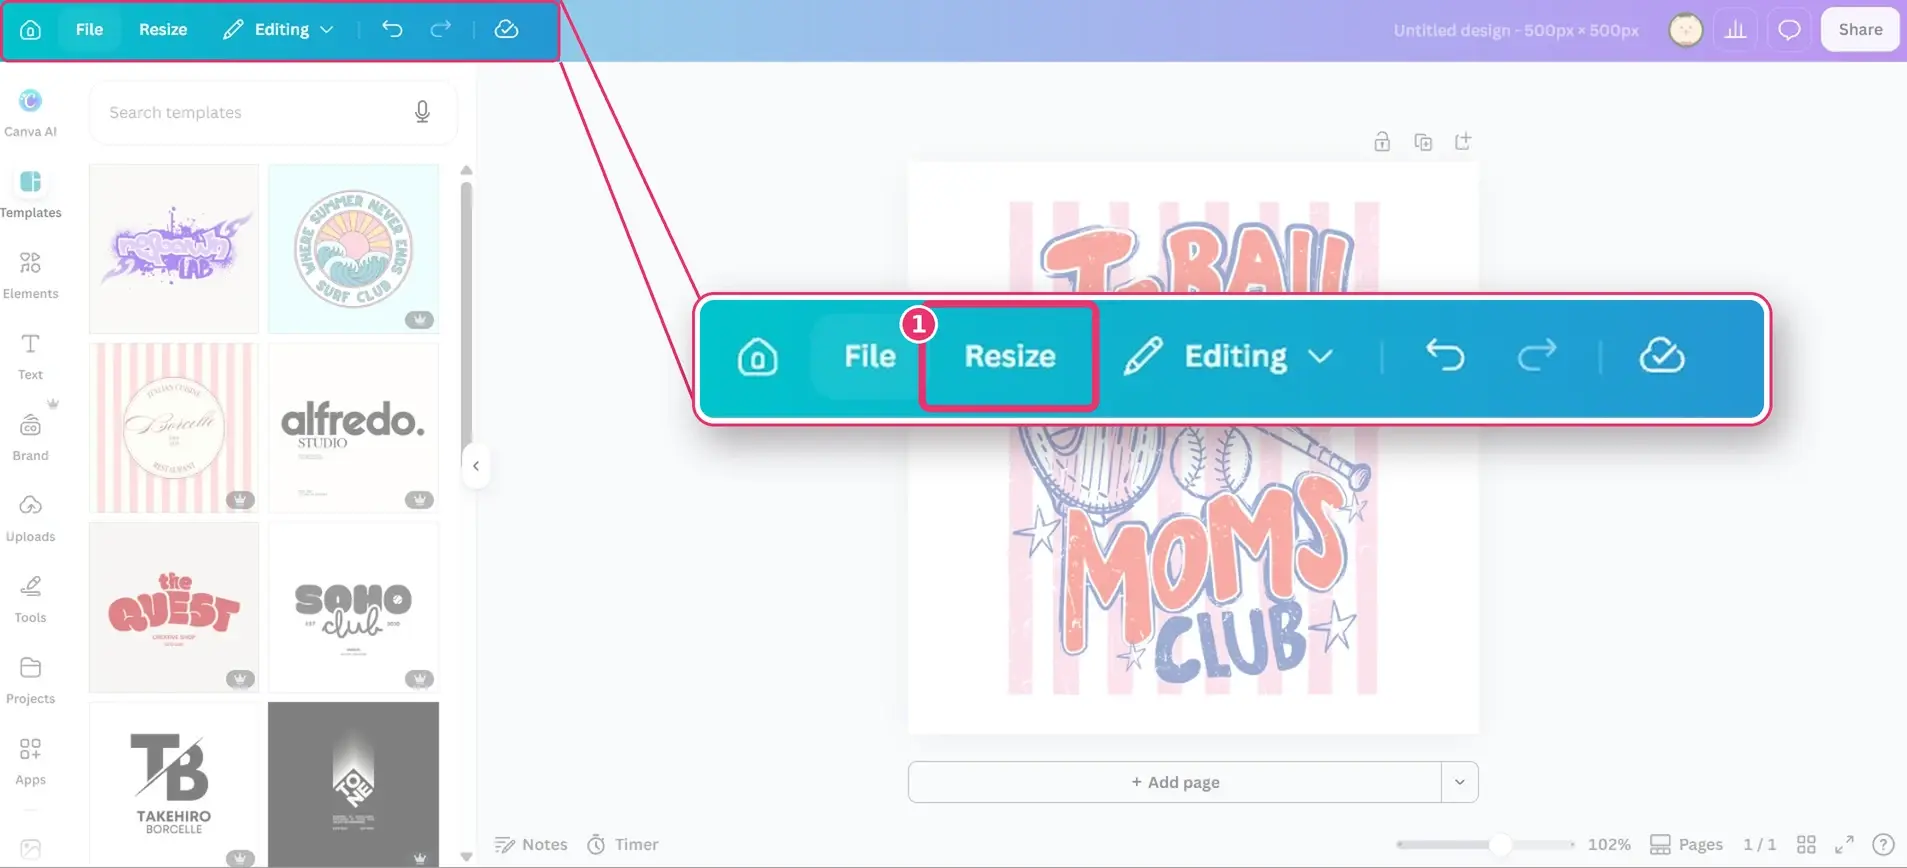Open the 102% zoom level menu

coord(1609,845)
